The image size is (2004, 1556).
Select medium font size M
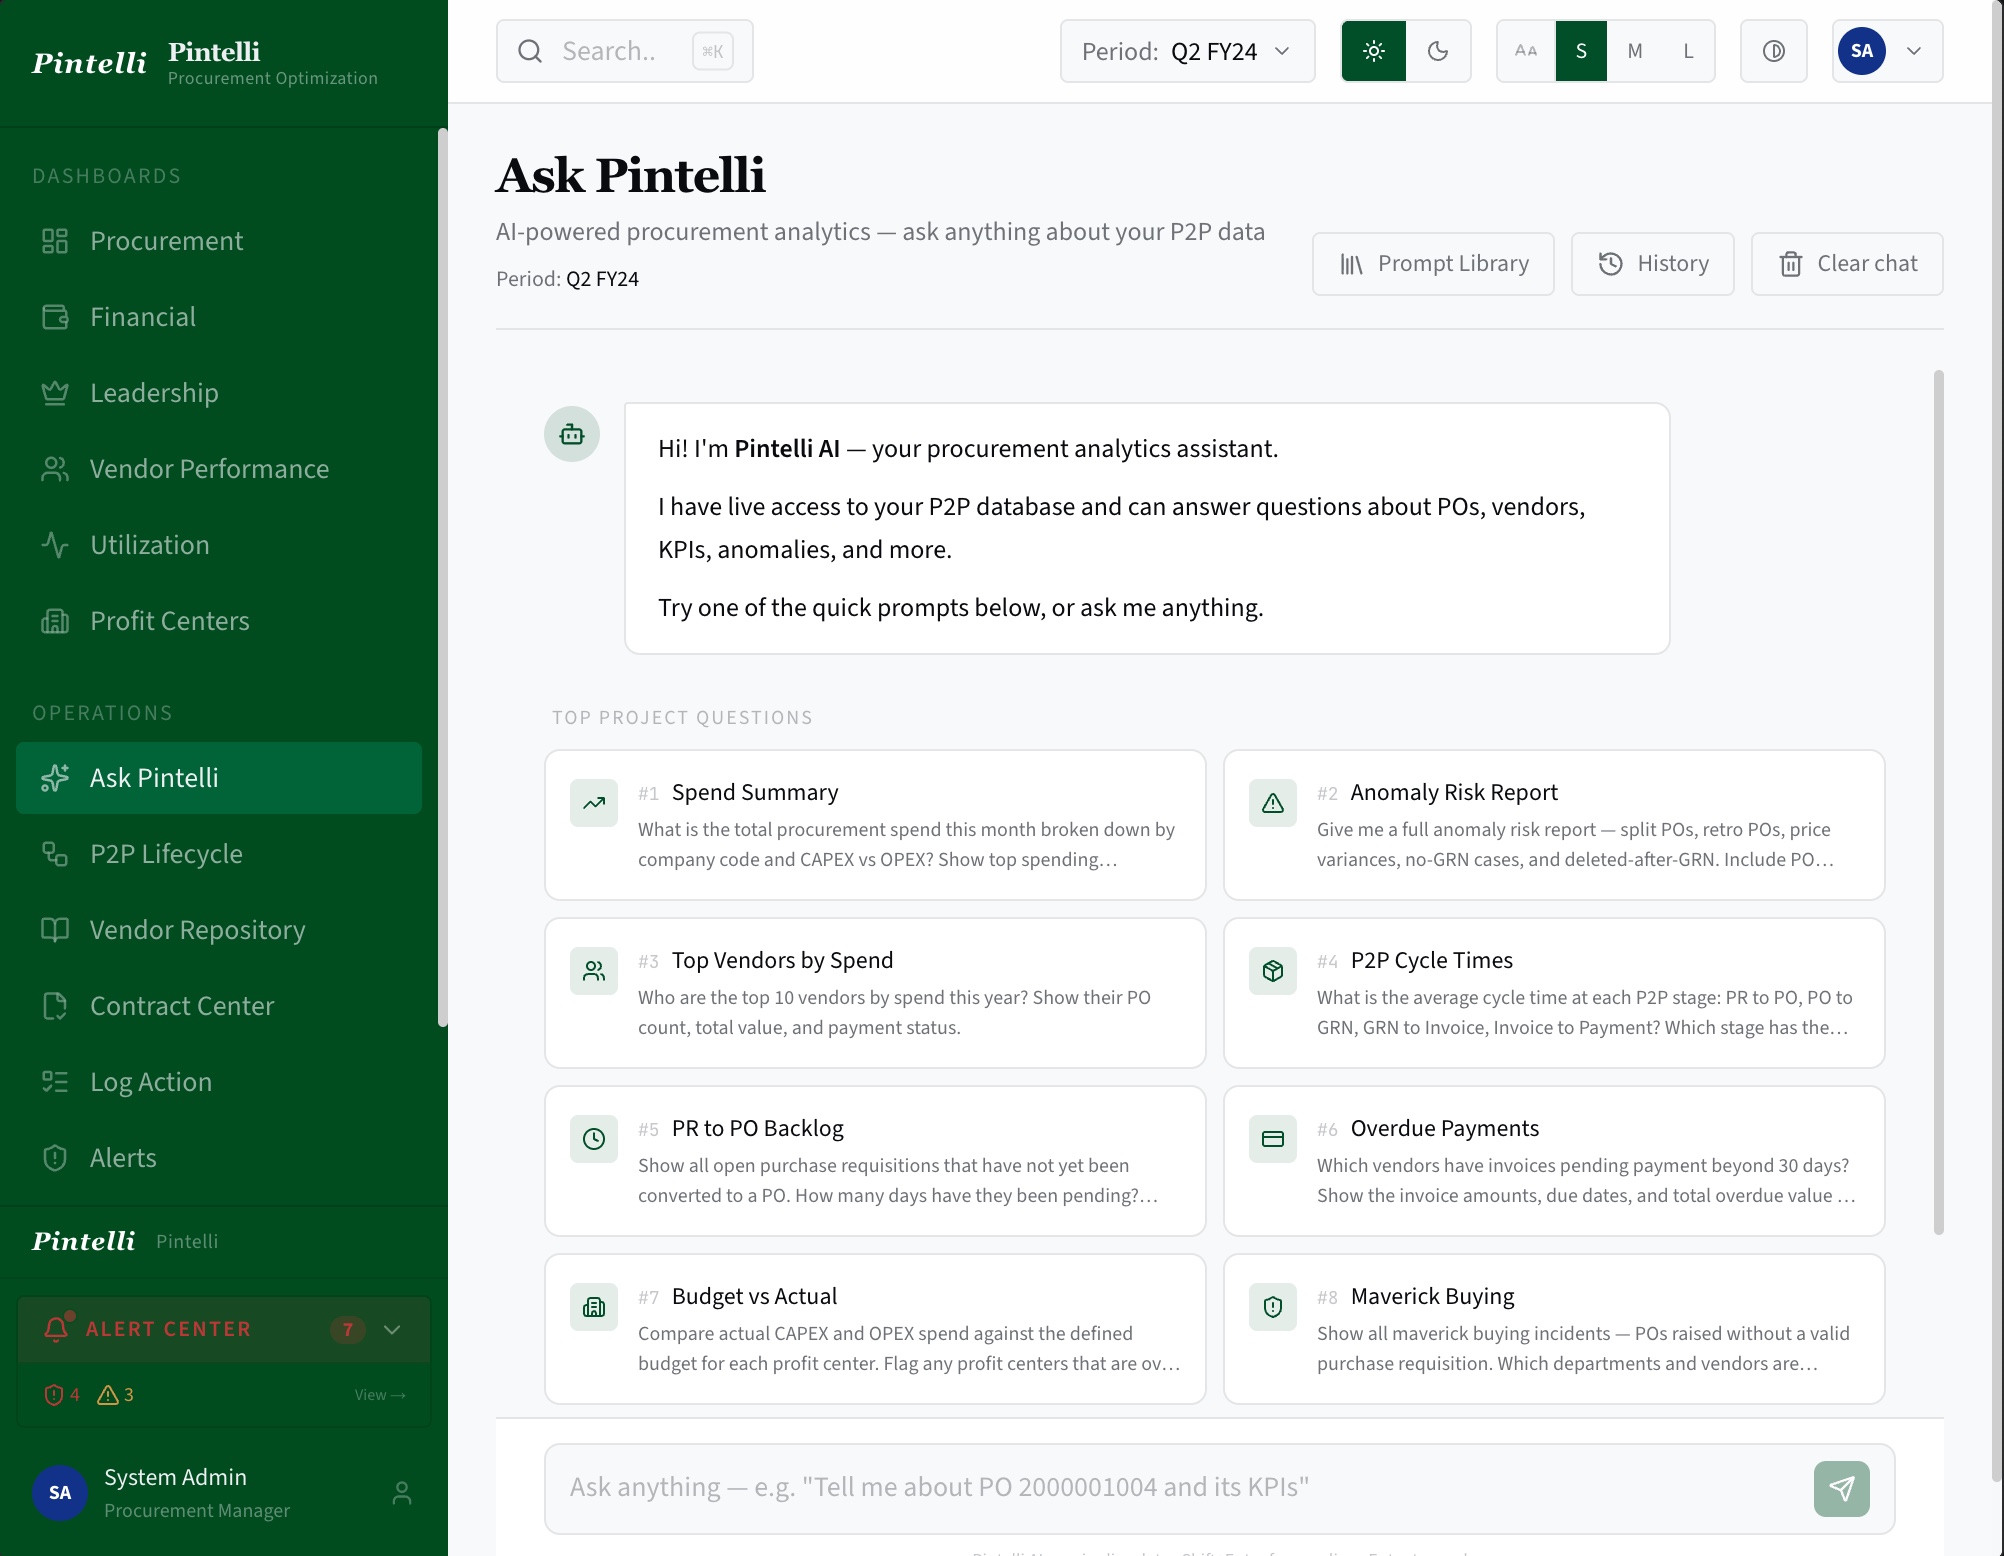click(1635, 51)
